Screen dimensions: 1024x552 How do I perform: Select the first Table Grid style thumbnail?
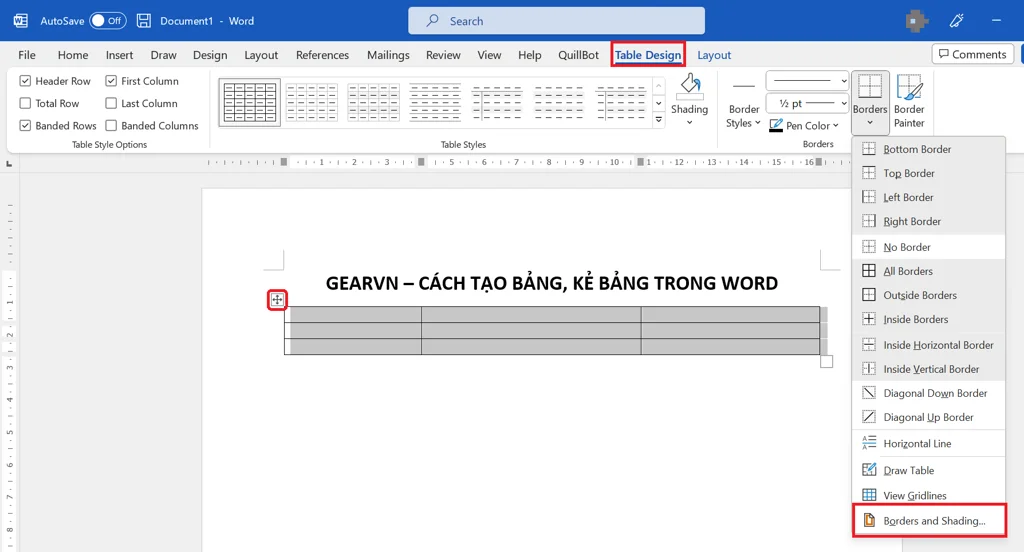[249, 103]
